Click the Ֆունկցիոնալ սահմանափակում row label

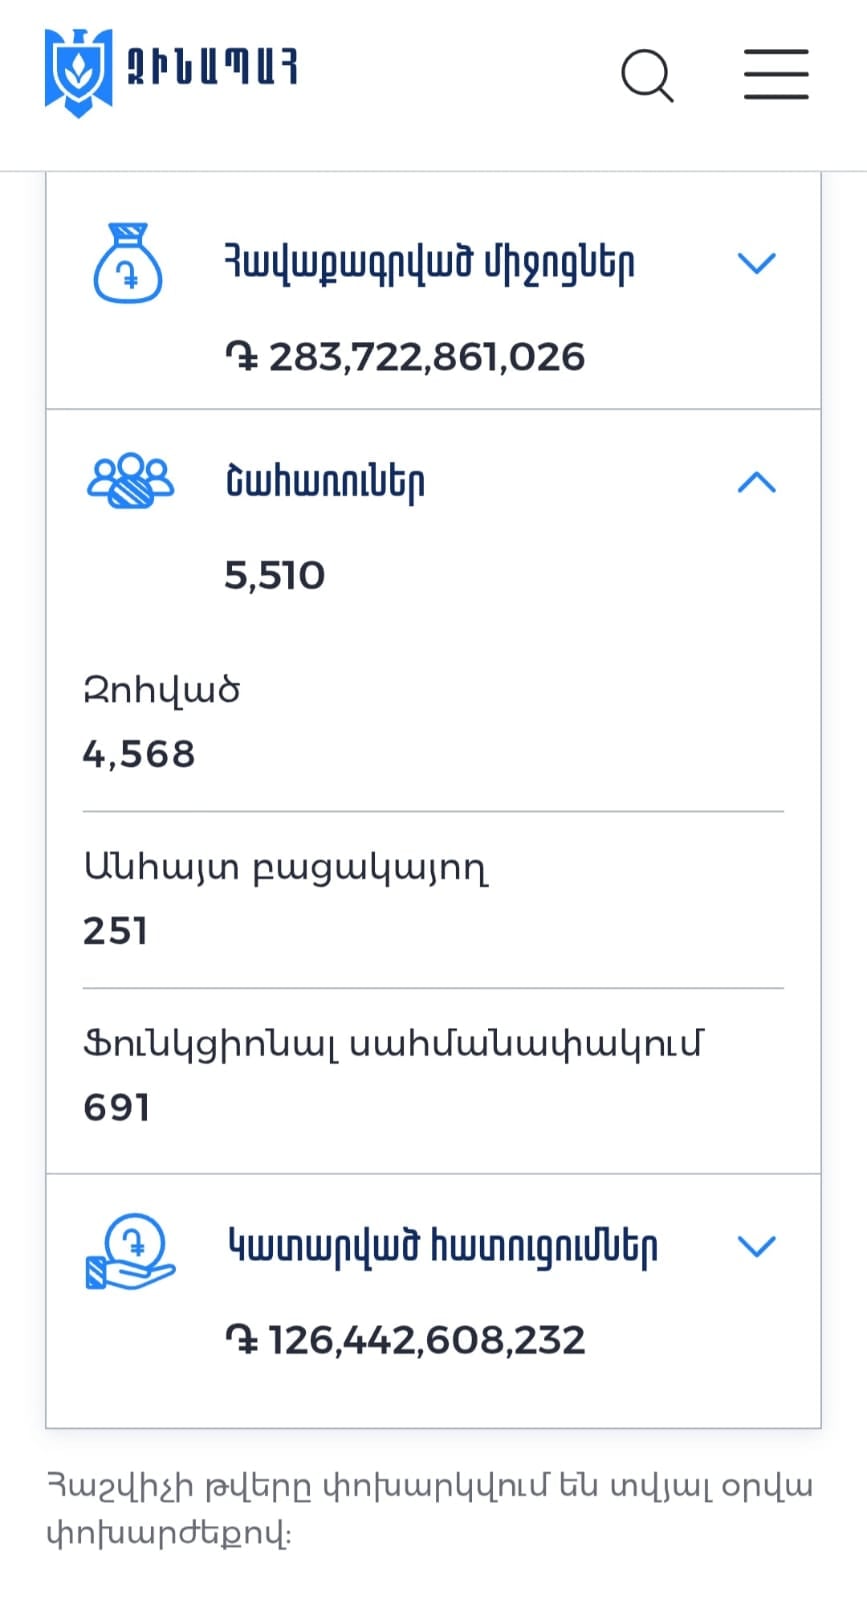(393, 1044)
